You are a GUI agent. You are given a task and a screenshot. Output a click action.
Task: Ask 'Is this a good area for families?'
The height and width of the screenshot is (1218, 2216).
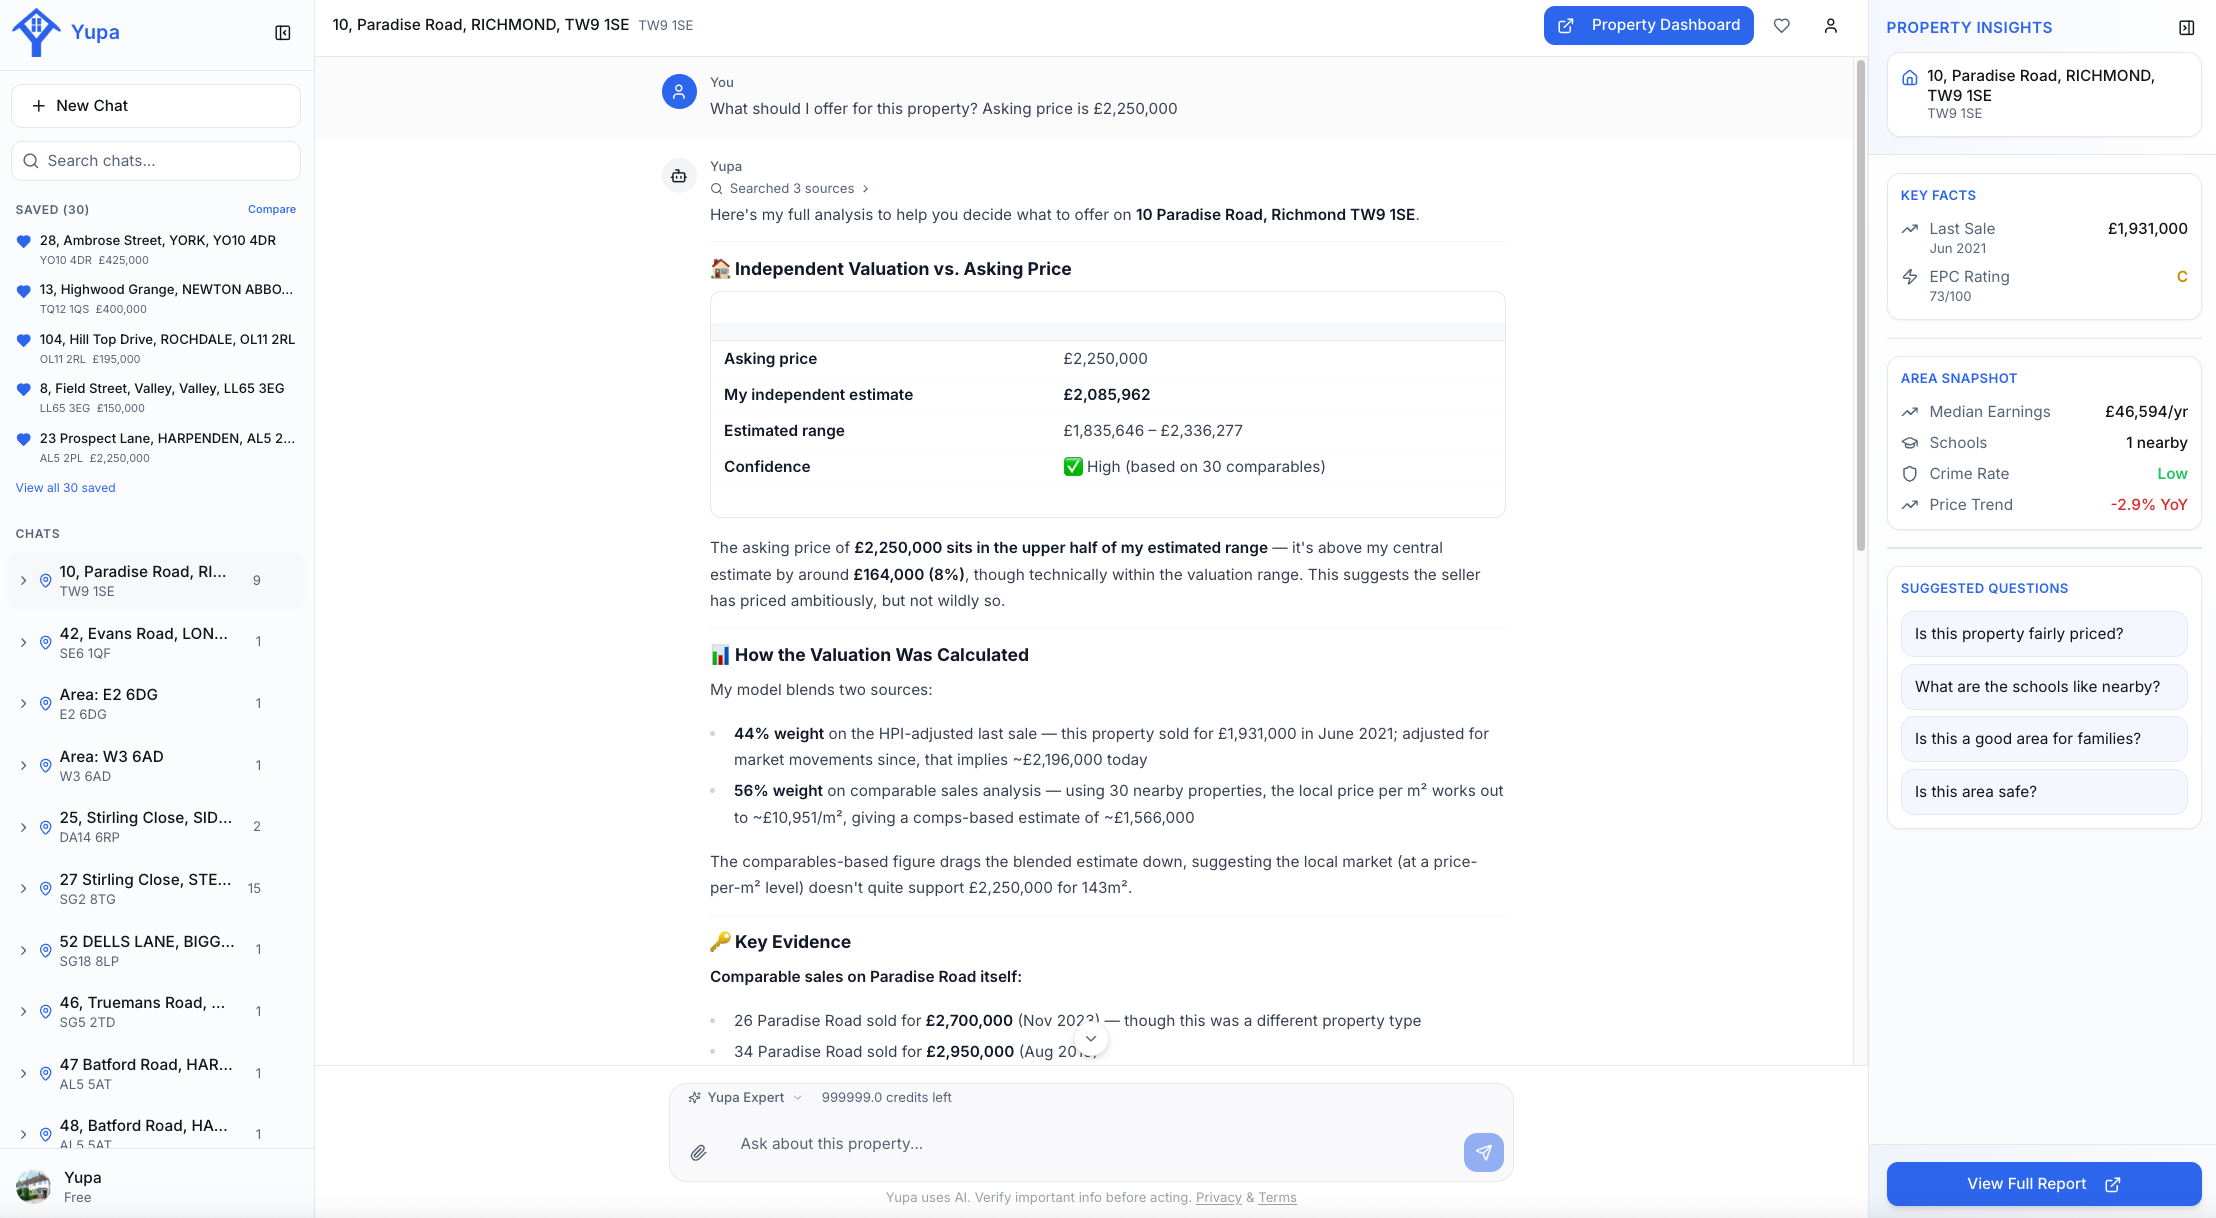[2044, 739]
